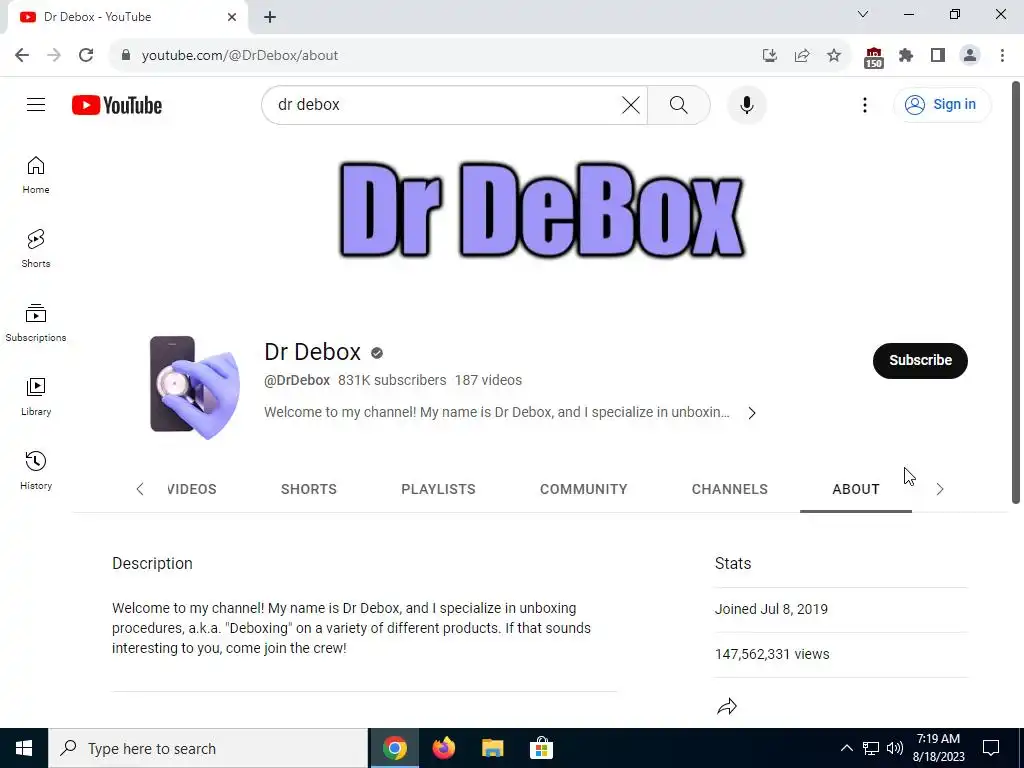Open Subscriptions in the sidebar
This screenshot has width=1024, height=768.
36,323
